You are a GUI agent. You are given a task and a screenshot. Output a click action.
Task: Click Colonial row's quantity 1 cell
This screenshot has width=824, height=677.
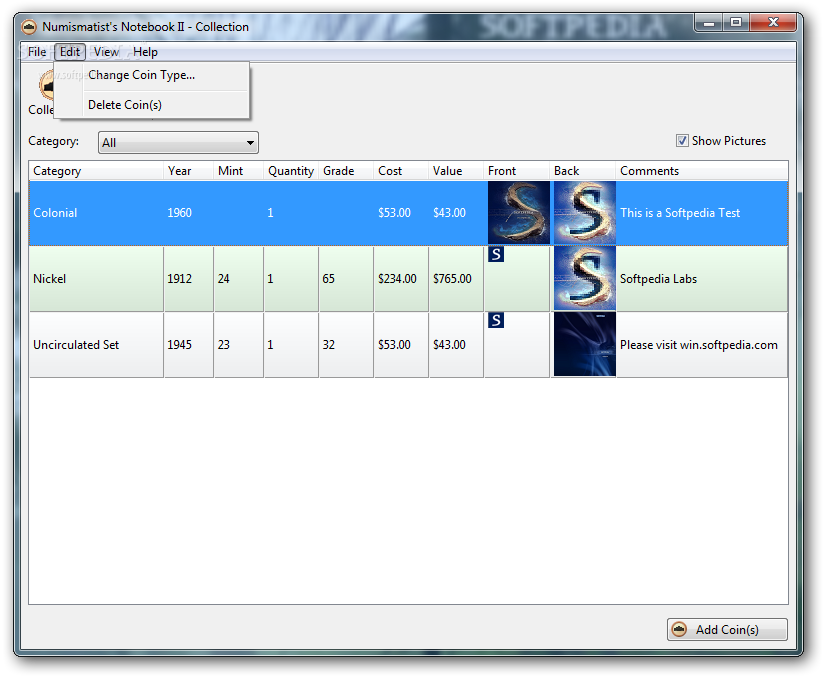(x=291, y=213)
